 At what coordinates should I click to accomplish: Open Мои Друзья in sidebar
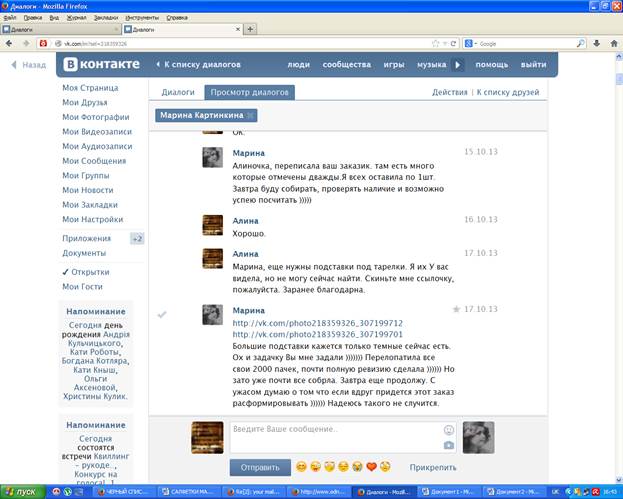click(x=85, y=103)
